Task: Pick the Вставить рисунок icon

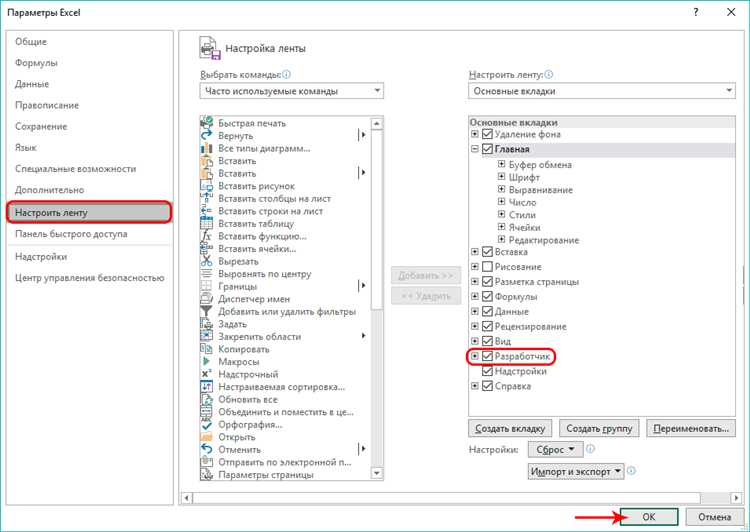Action: coord(207,186)
